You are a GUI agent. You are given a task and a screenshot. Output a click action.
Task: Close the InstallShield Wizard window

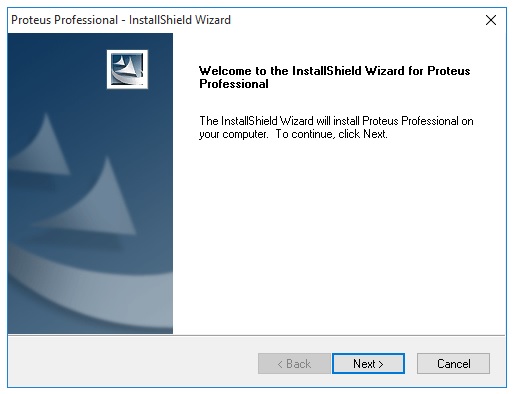pos(491,20)
